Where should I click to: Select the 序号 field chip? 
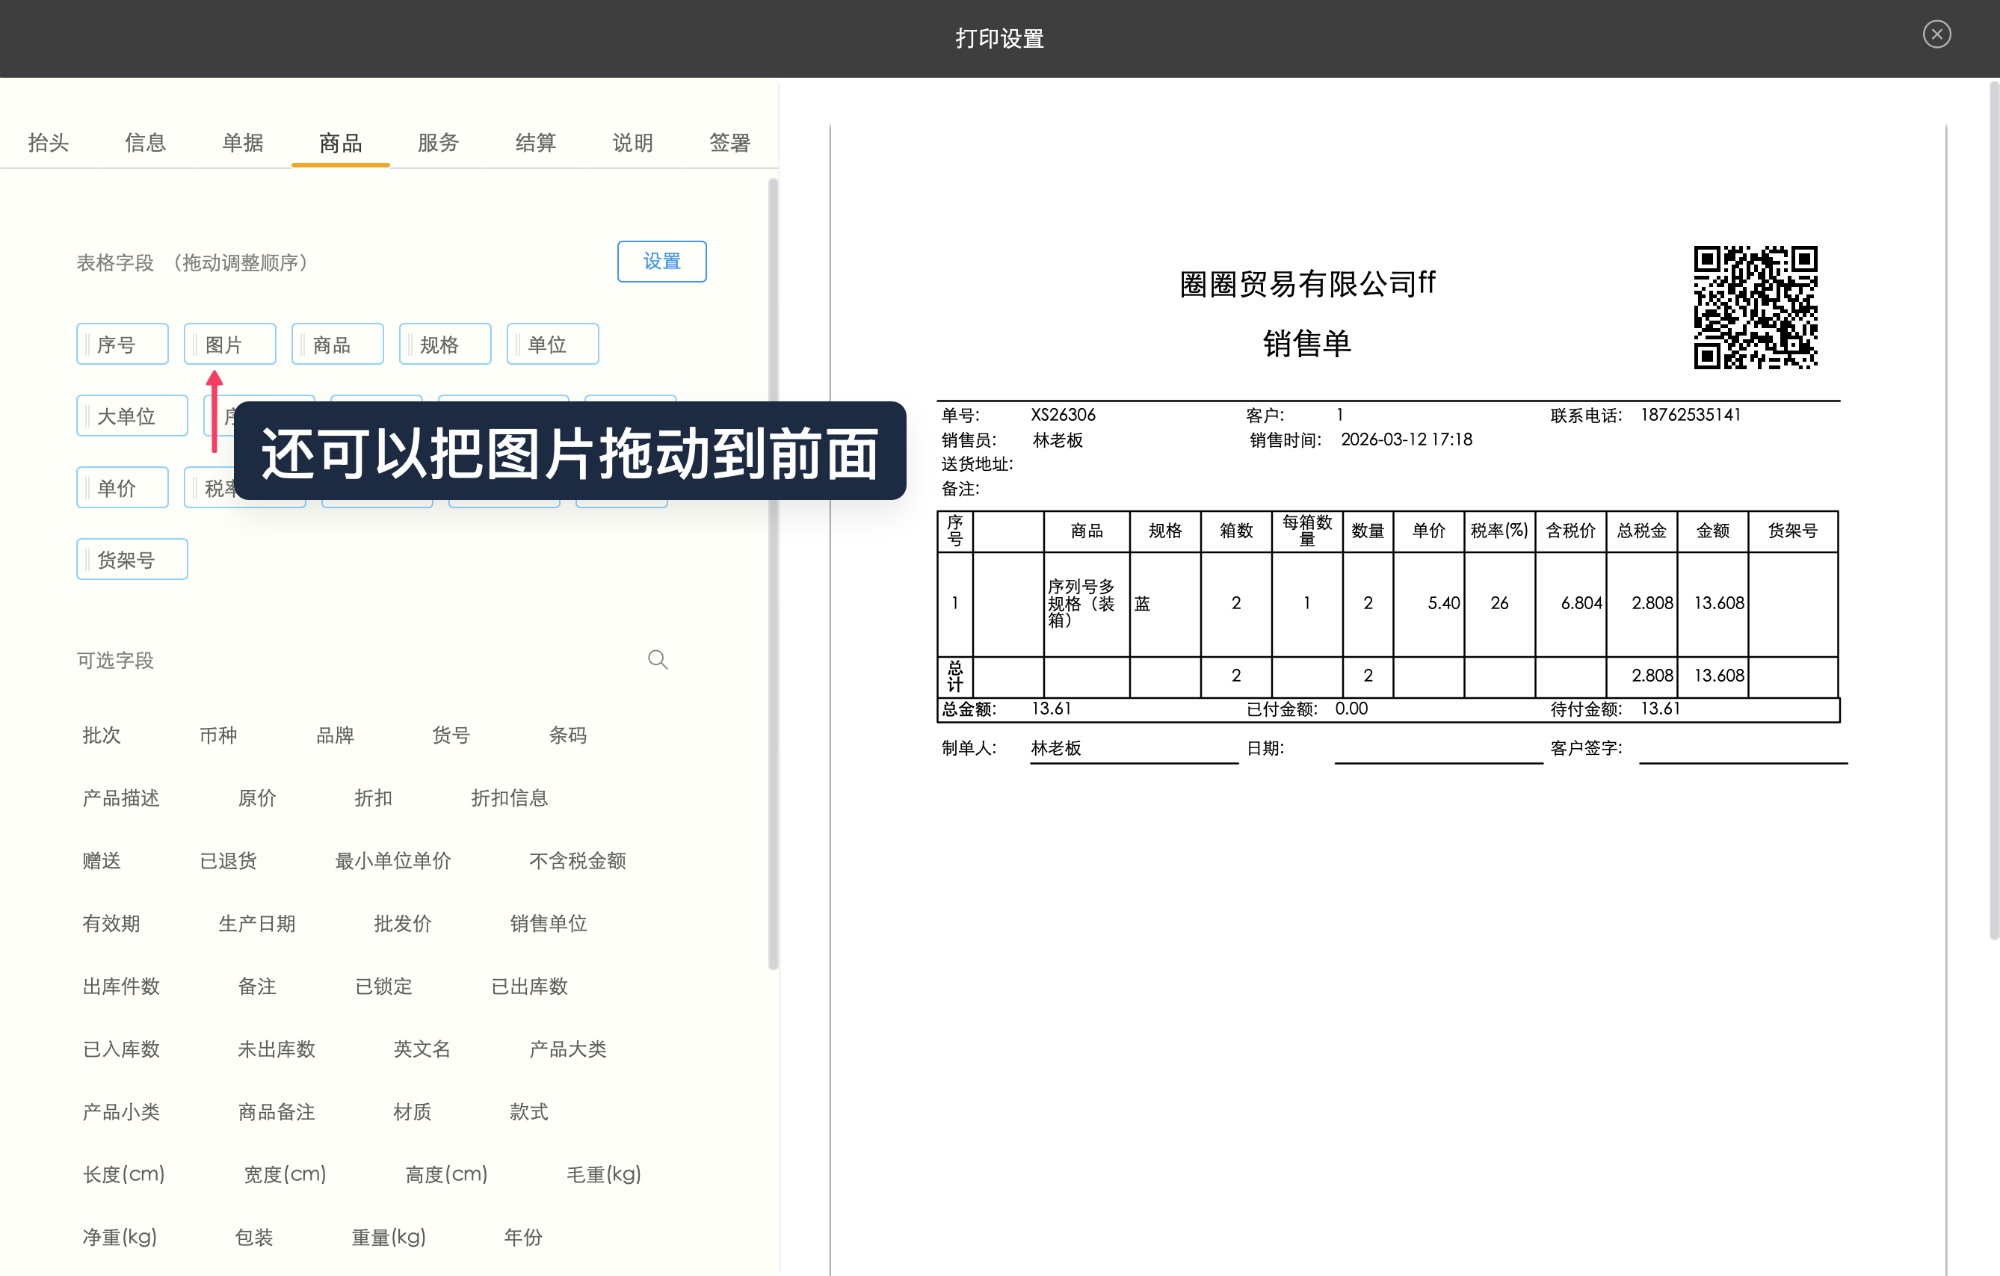point(122,343)
